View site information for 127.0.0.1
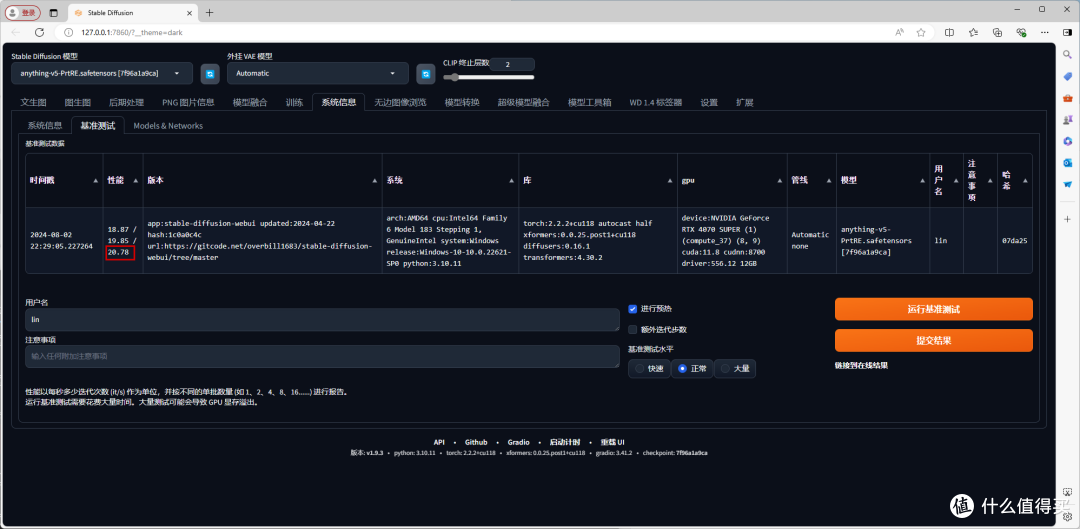This screenshot has height=529, width=1080. point(69,32)
